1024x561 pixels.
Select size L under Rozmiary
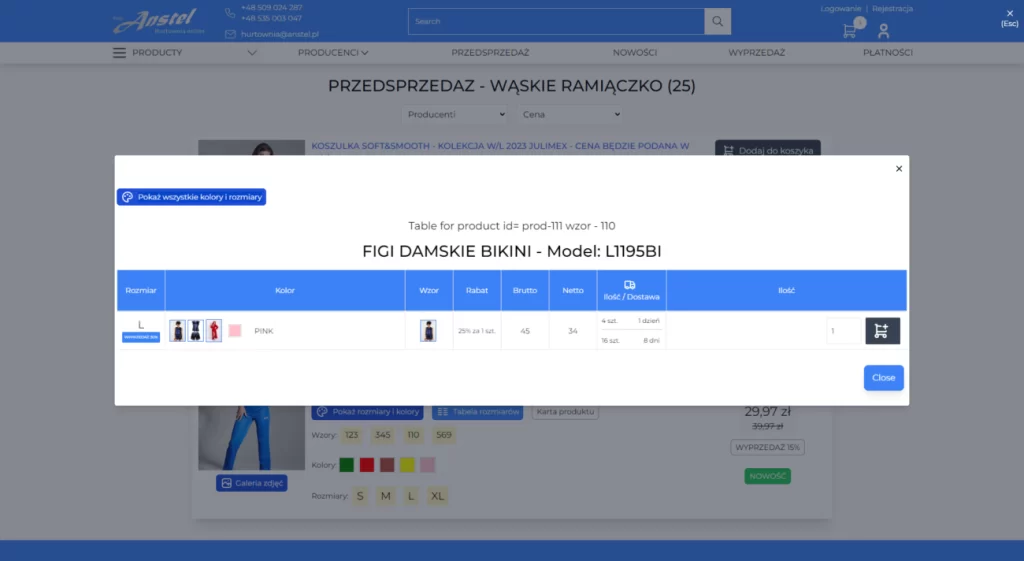tap(411, 496)
